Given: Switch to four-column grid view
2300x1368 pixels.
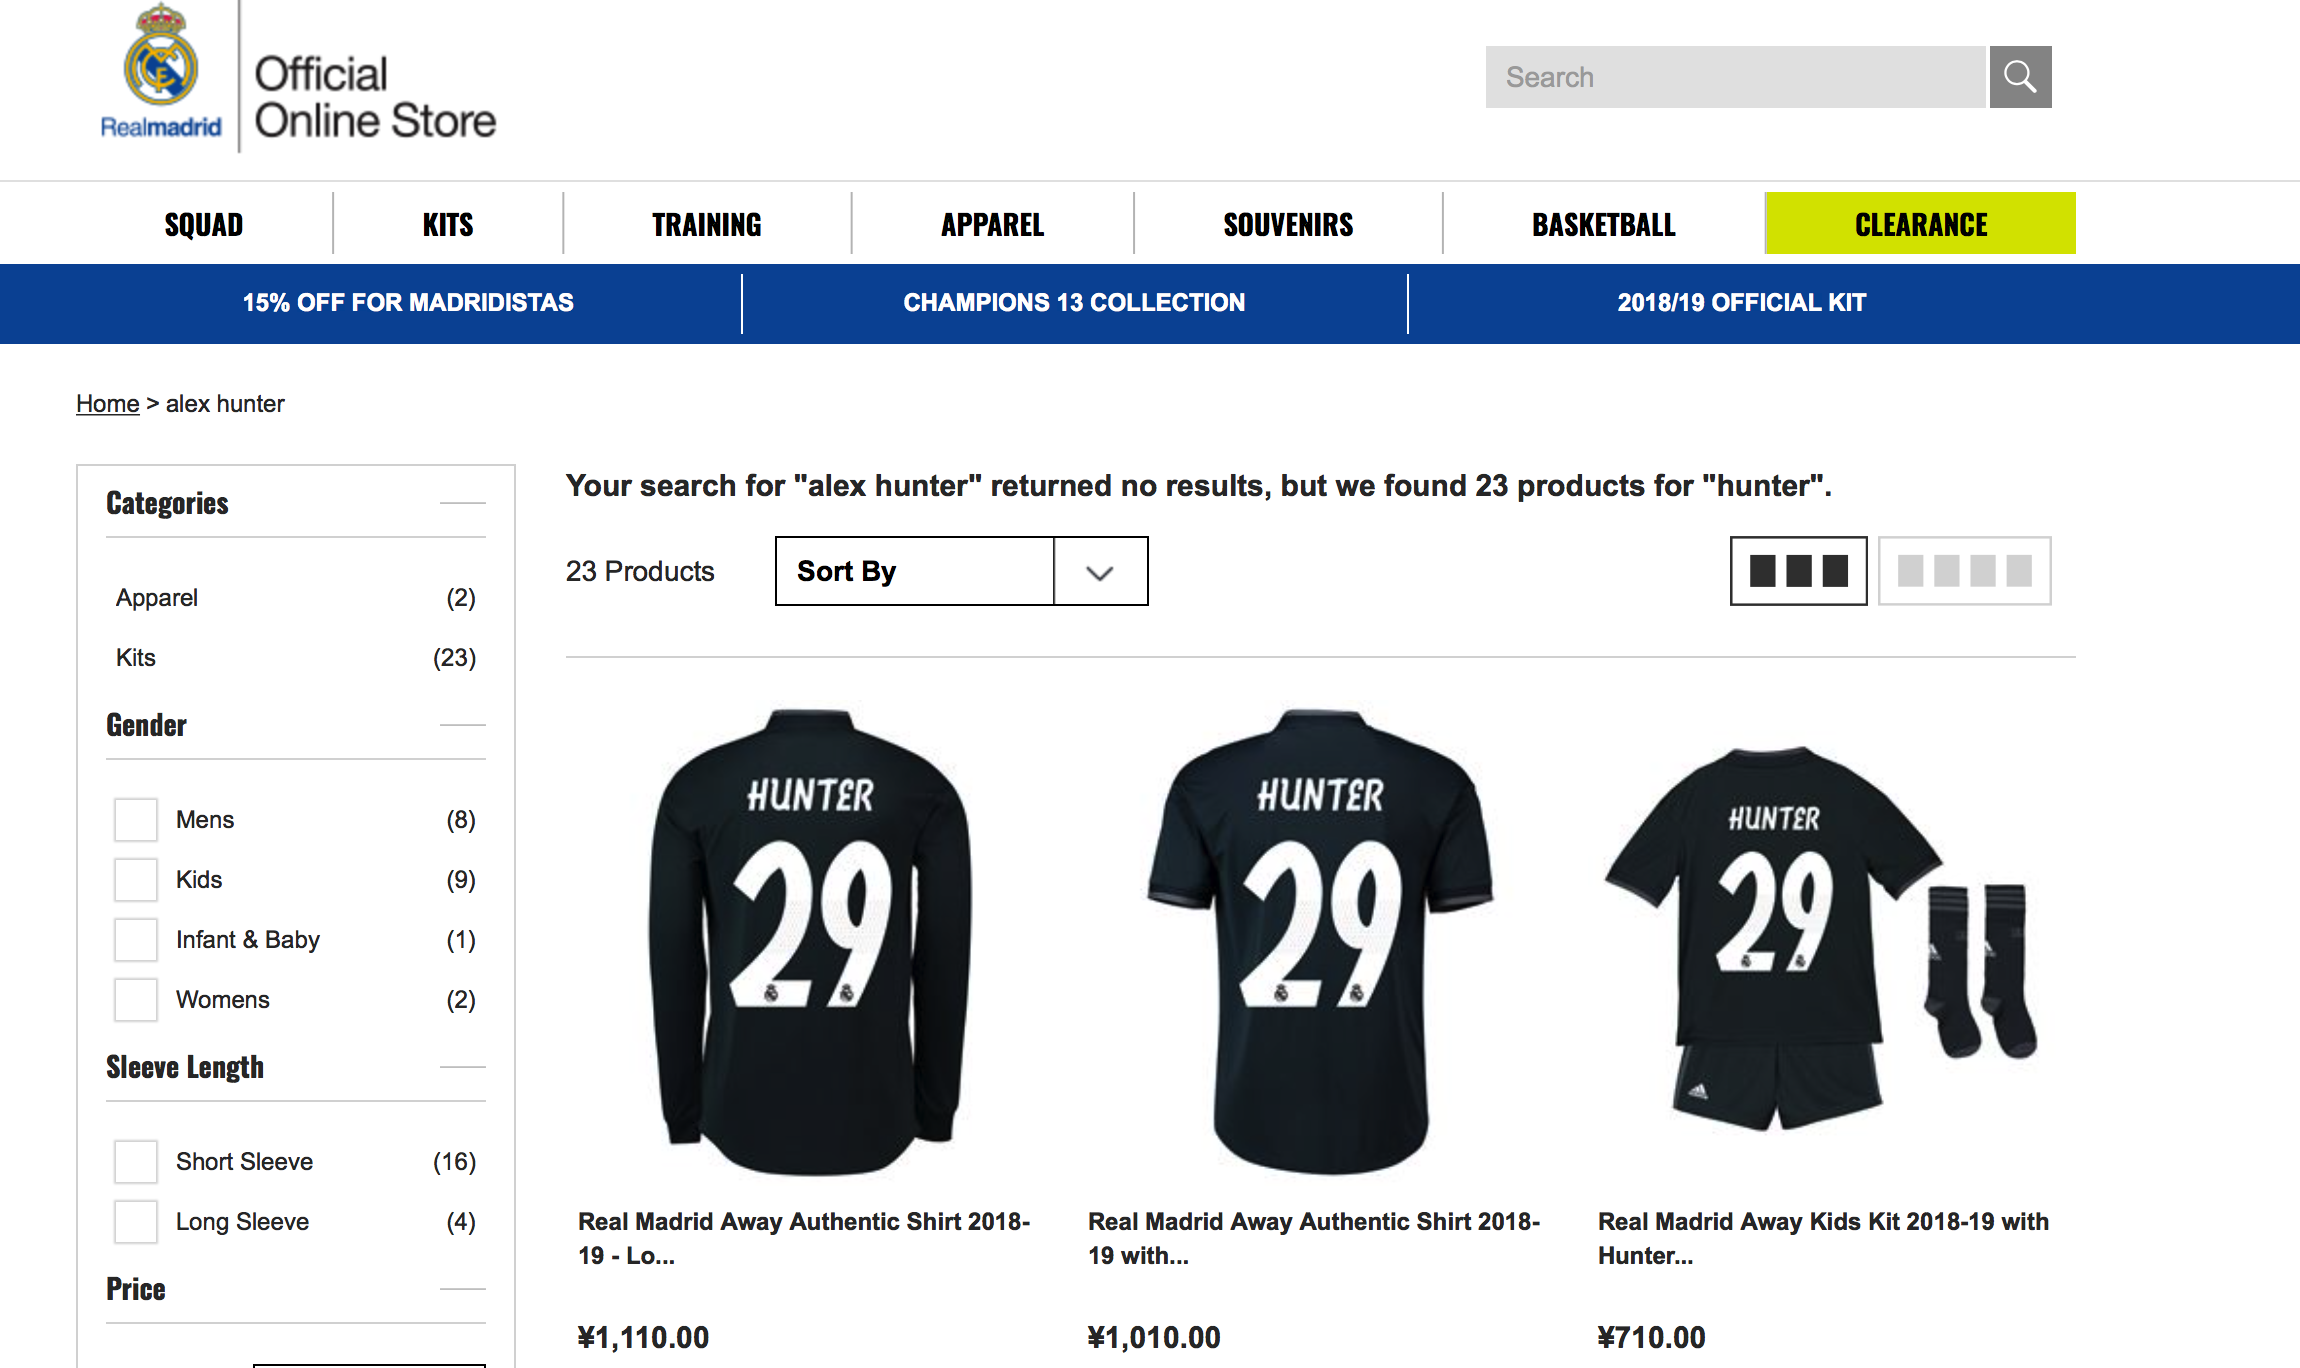Looking at the screenshot, I should 1964,571.
